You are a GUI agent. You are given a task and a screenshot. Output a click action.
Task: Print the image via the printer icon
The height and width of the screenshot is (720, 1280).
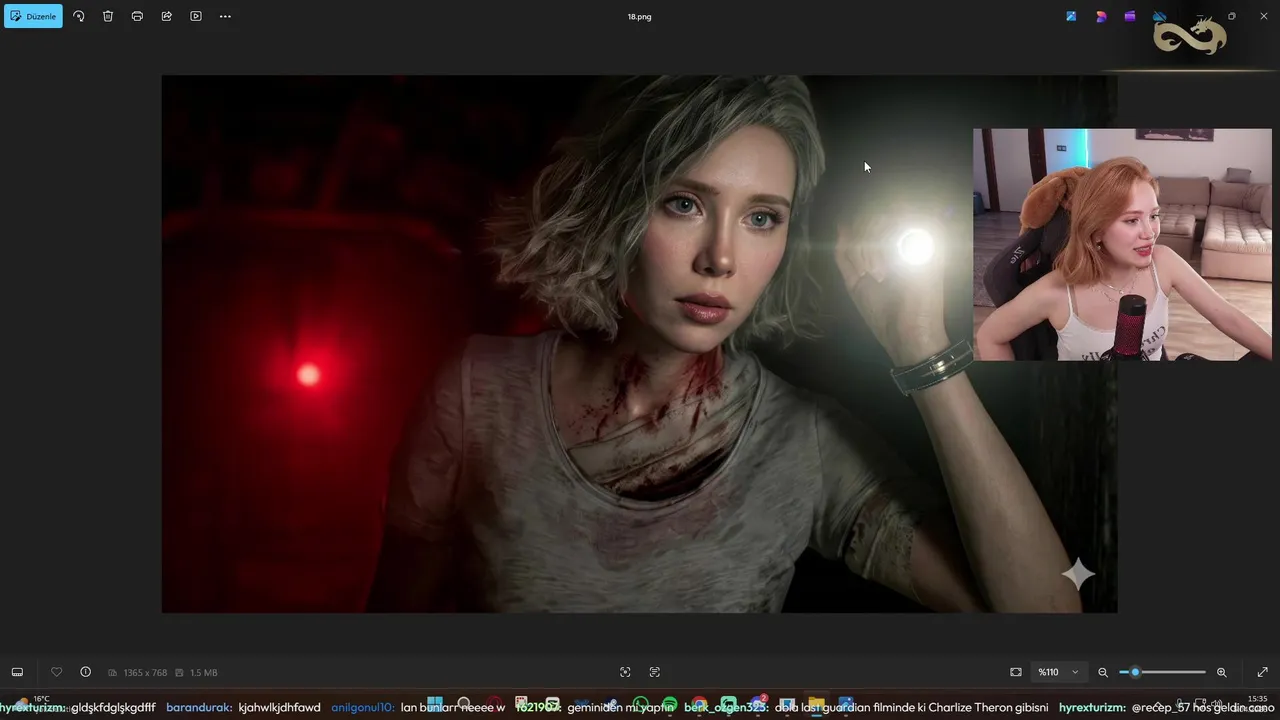[x=137, y=16]
